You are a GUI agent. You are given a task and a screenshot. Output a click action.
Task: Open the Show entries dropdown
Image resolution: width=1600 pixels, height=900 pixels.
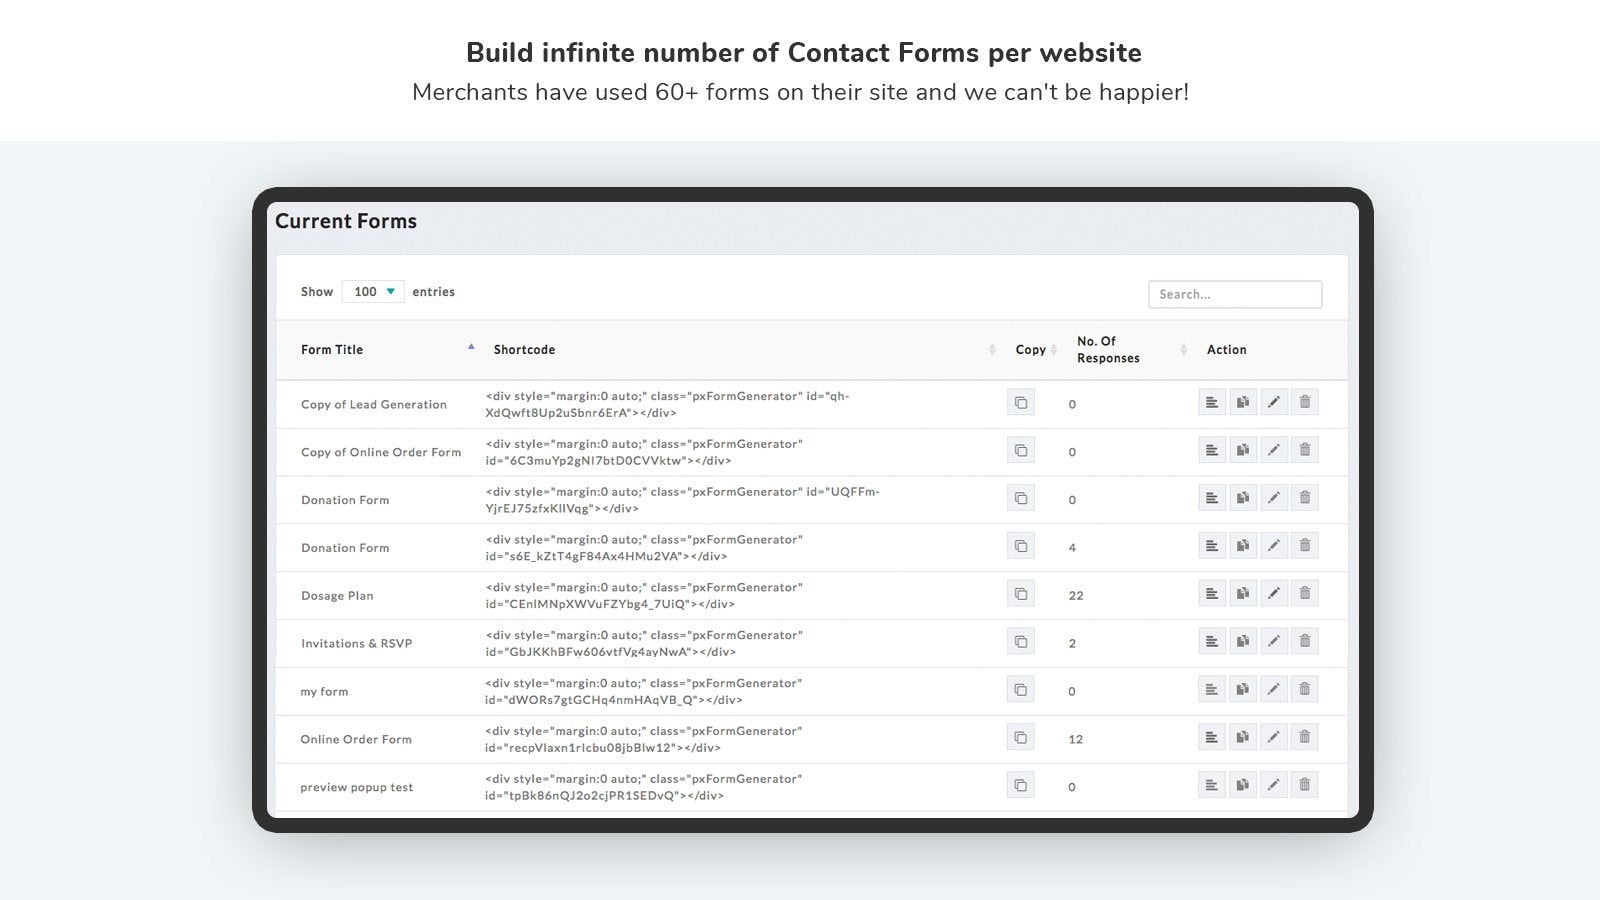[373, 291]
